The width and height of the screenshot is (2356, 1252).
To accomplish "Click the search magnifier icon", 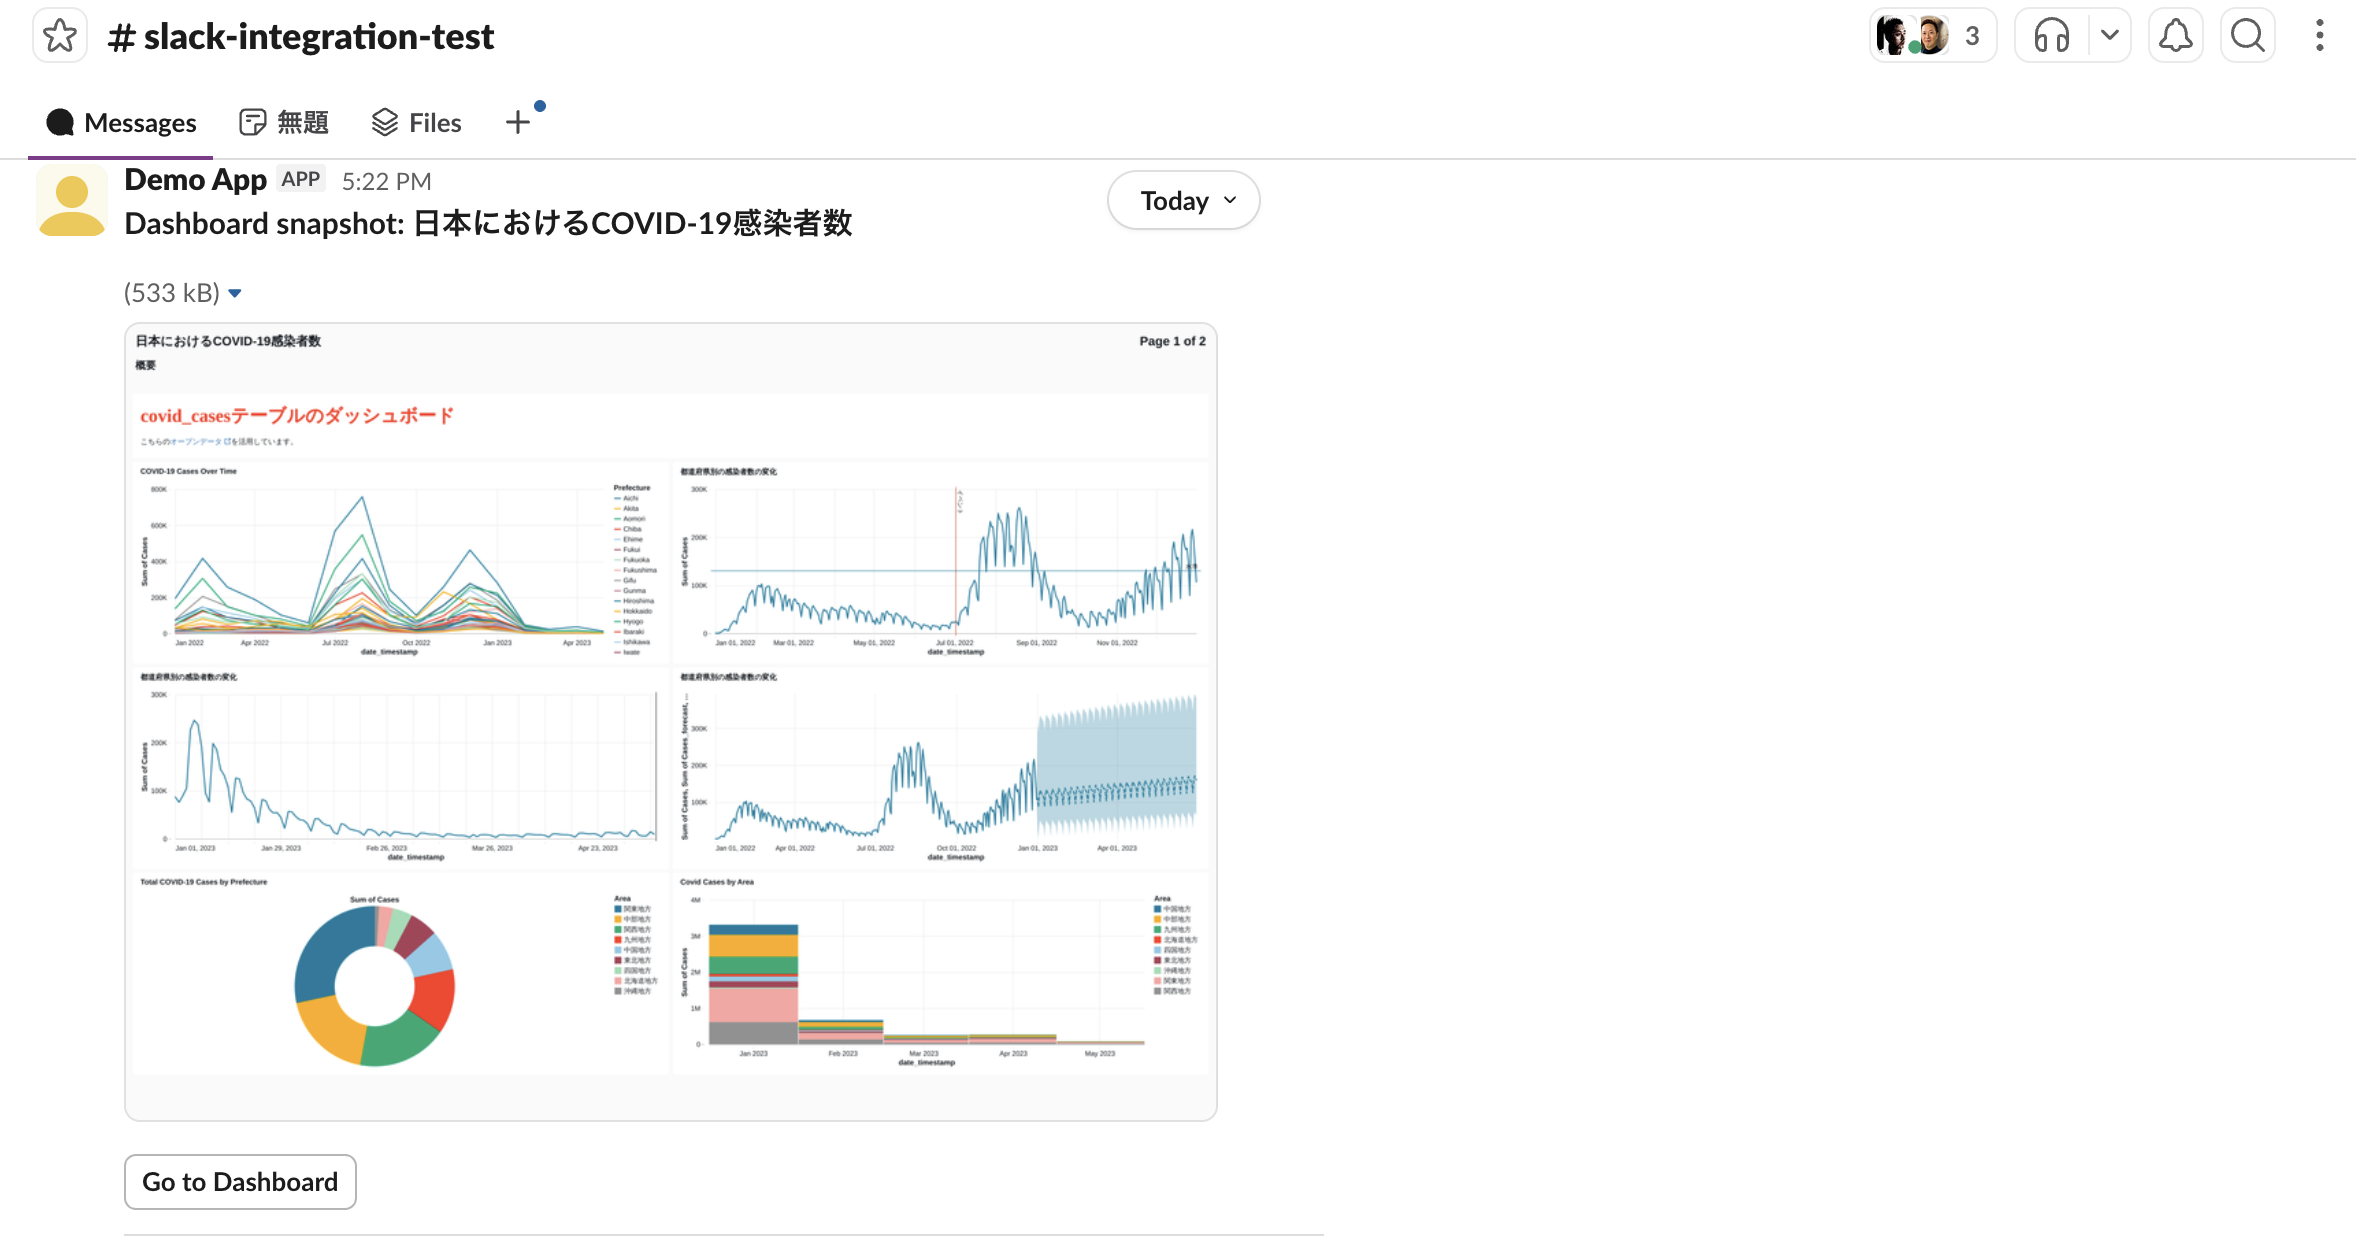I will (2247, 36).
